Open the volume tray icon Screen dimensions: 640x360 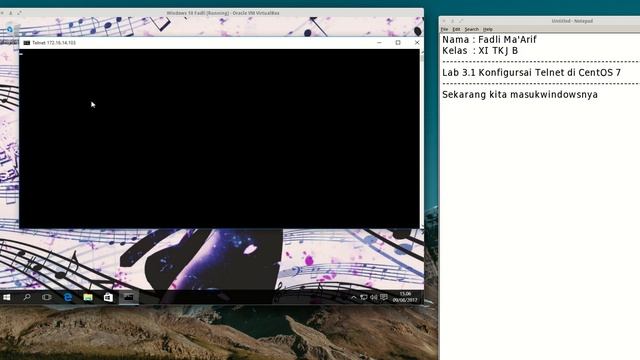coord(373,298)
